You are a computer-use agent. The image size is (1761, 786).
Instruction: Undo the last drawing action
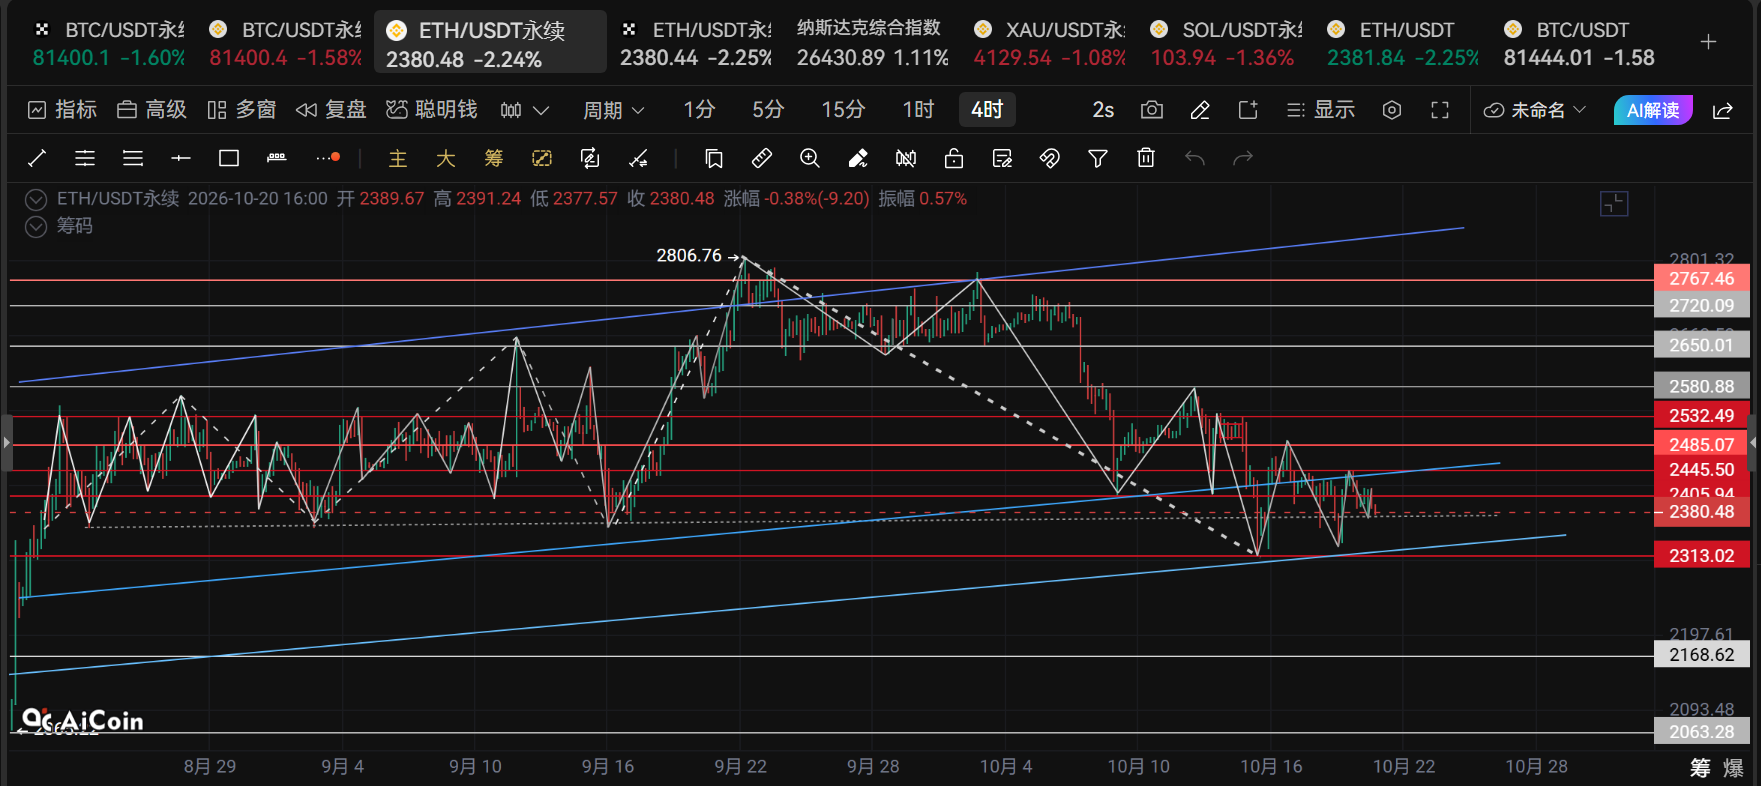click(x=1195, y=158)
